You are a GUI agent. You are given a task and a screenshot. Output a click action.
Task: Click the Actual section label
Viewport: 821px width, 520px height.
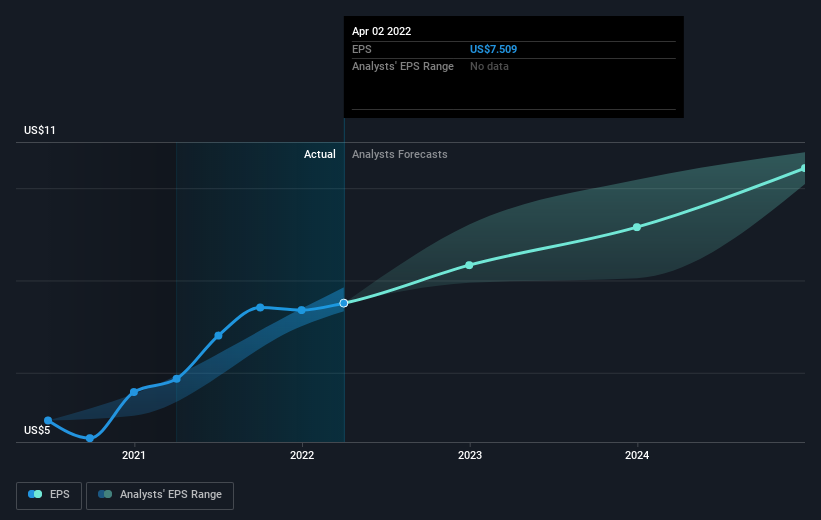(319, 154)
